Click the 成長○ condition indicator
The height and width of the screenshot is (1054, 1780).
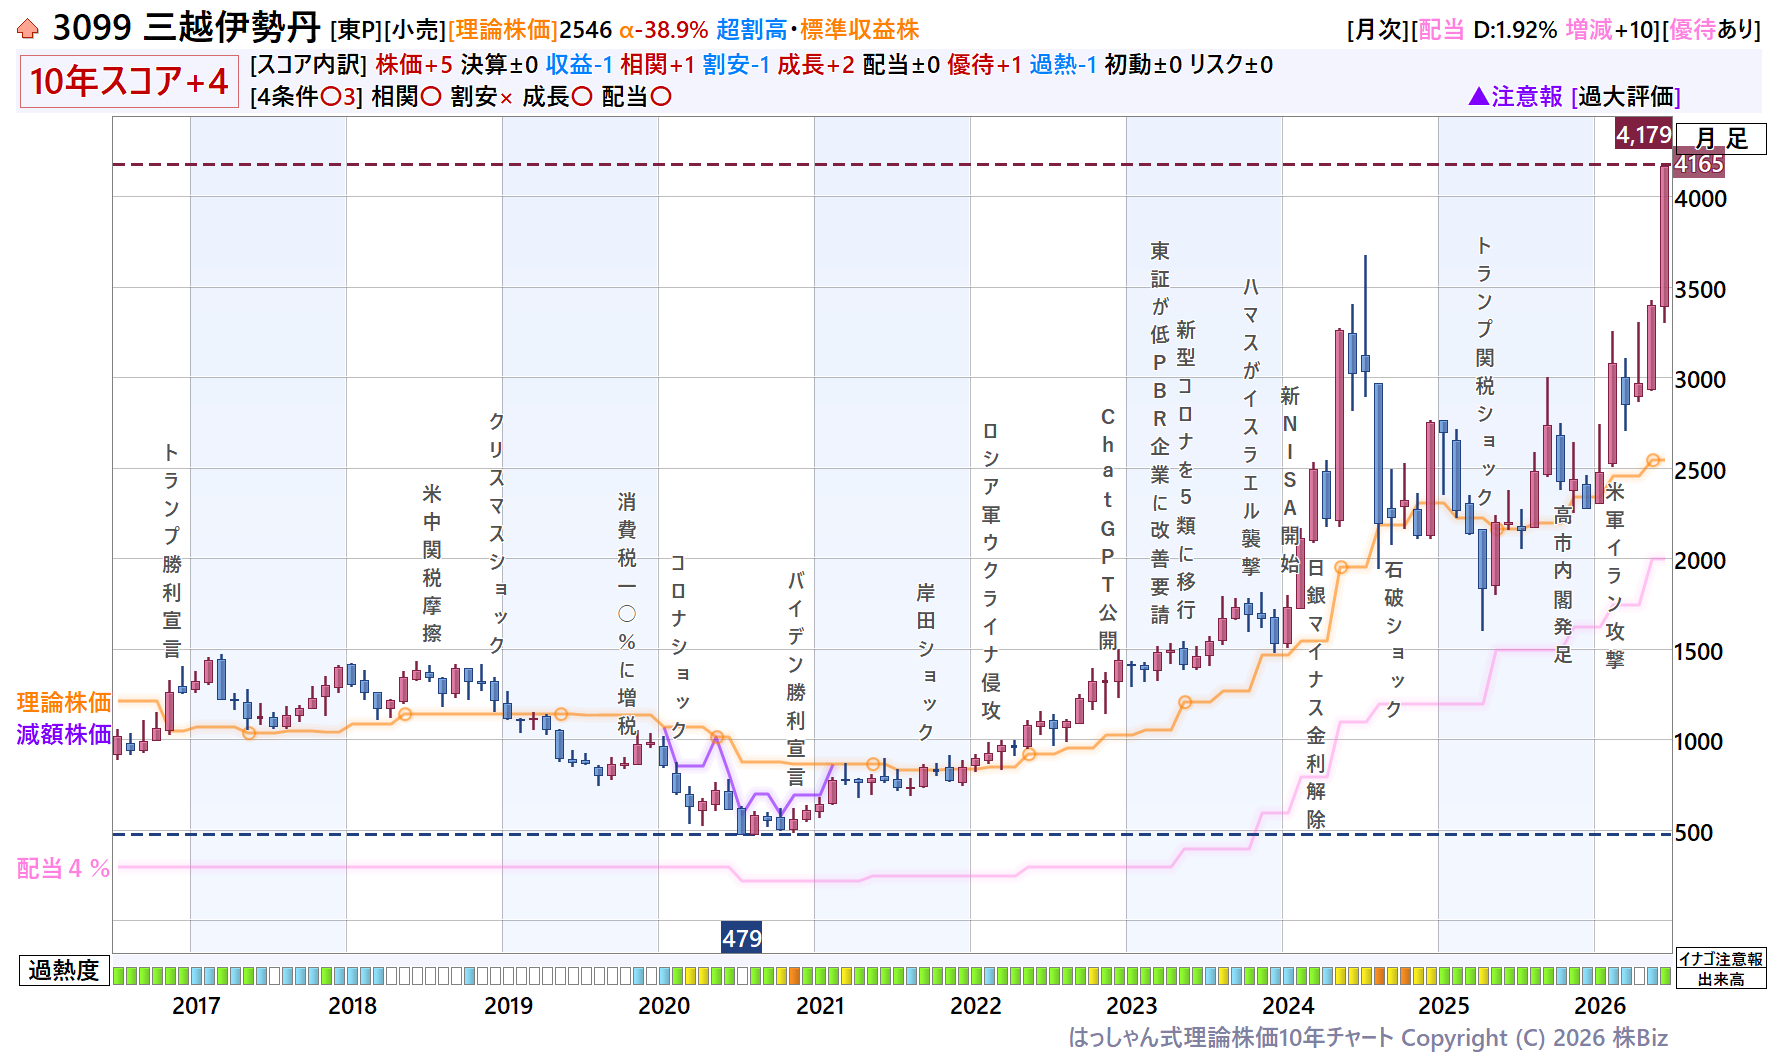(557, 97)
